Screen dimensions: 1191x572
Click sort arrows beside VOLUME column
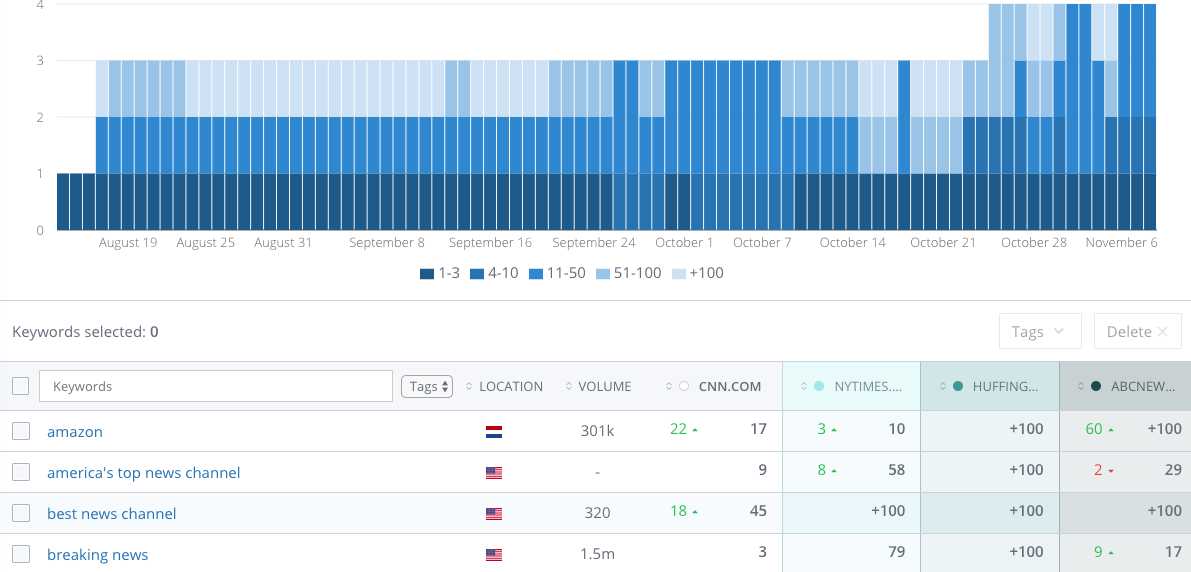[569, 387]
